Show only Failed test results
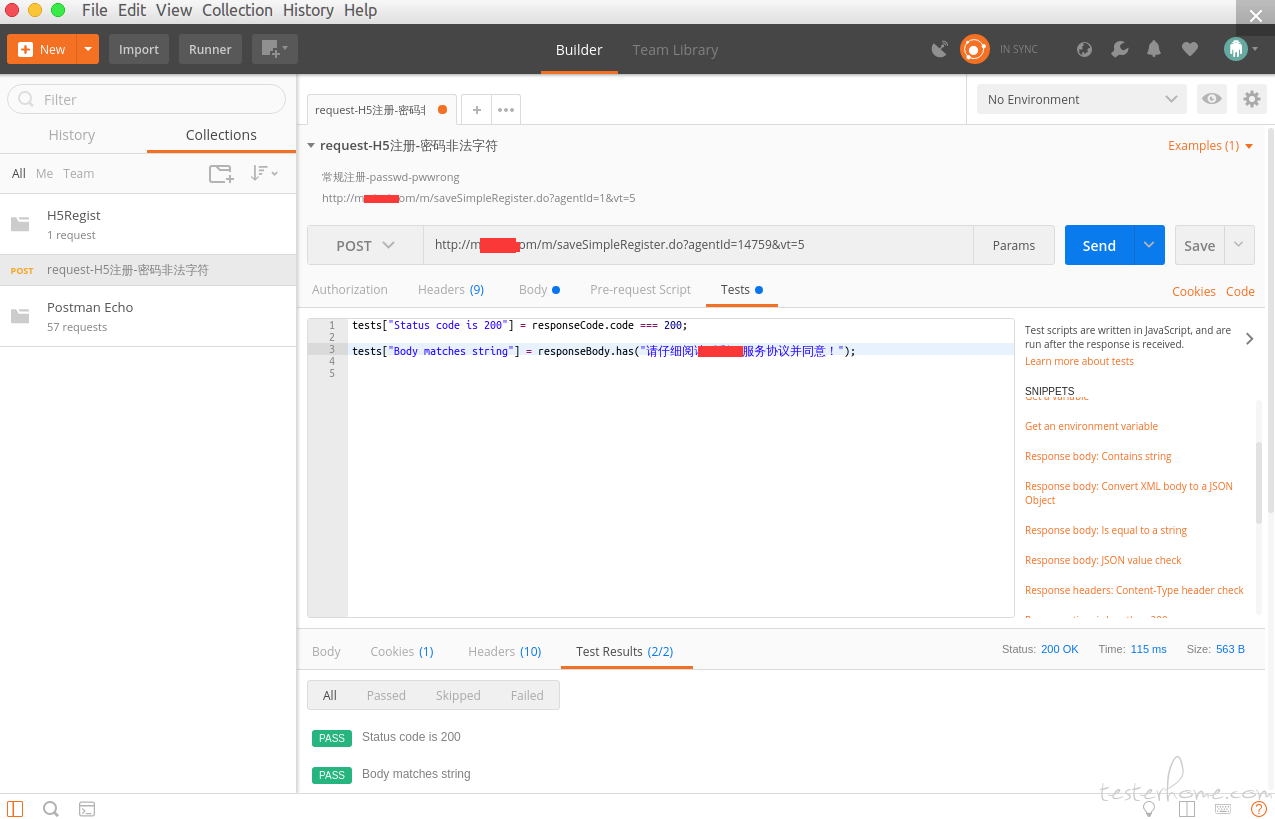Image resolution: width=1275 pixels, height=819 pixels. tap(527, 696)
